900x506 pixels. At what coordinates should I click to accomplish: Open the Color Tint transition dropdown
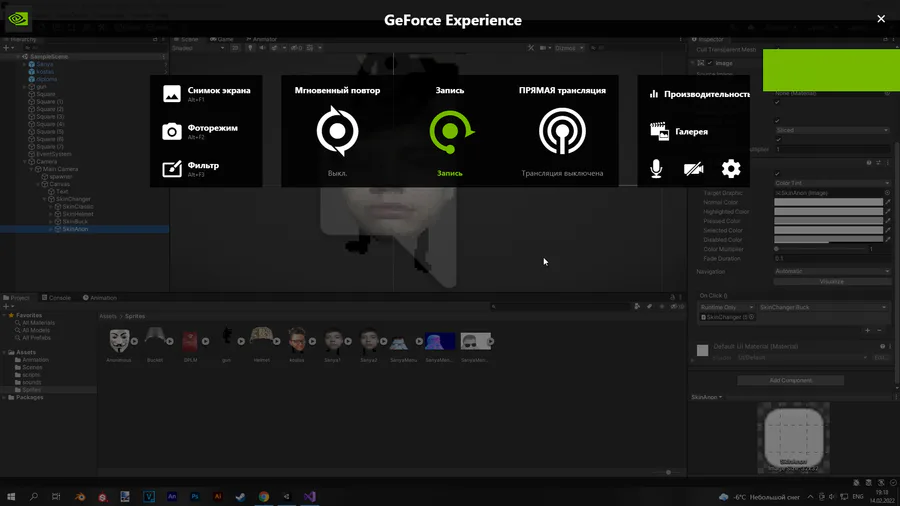click(832, 183)
